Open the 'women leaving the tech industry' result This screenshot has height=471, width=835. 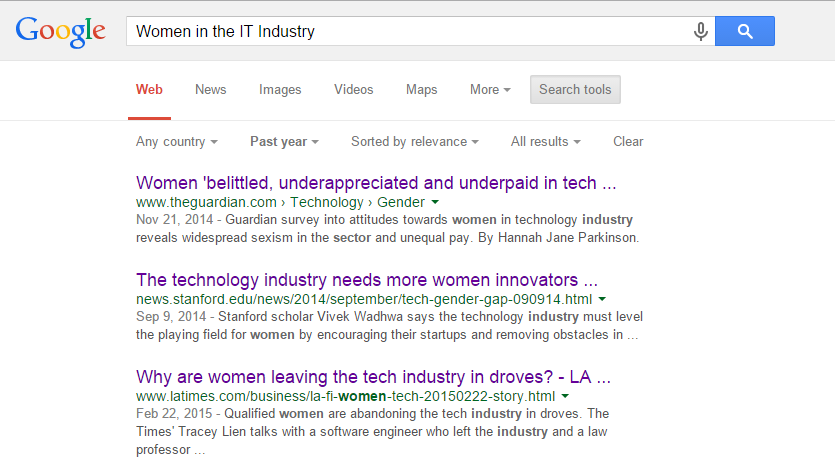373,377
